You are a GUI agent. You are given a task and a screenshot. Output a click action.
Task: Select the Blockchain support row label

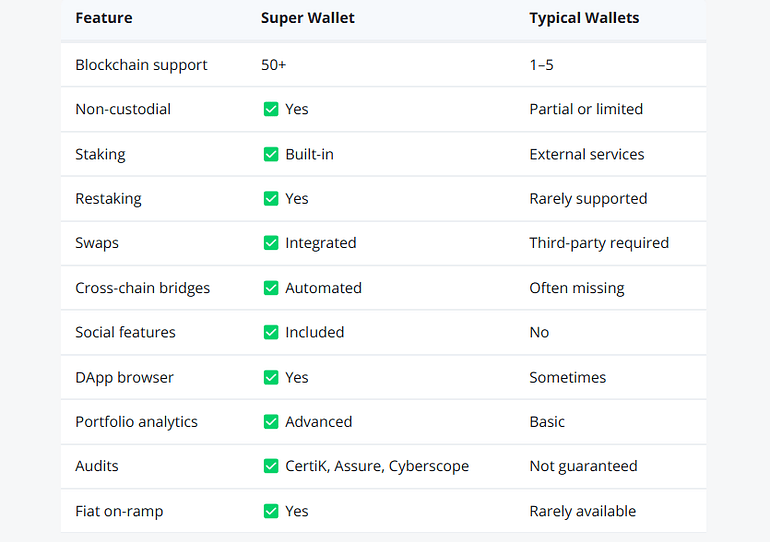[x=141, y=65]
